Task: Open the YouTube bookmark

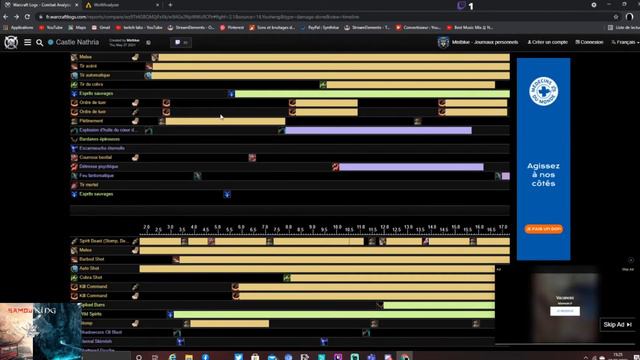Action: click(x=51, y=27)
